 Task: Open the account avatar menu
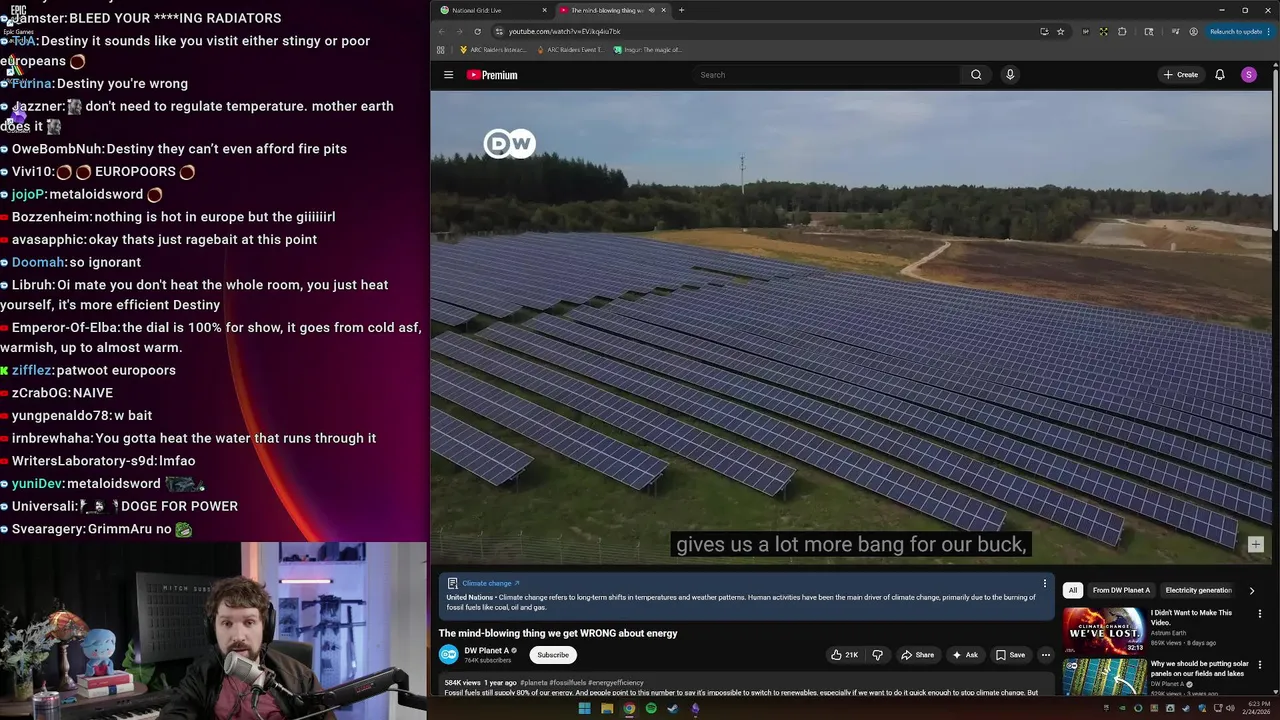pos(1249,75)
